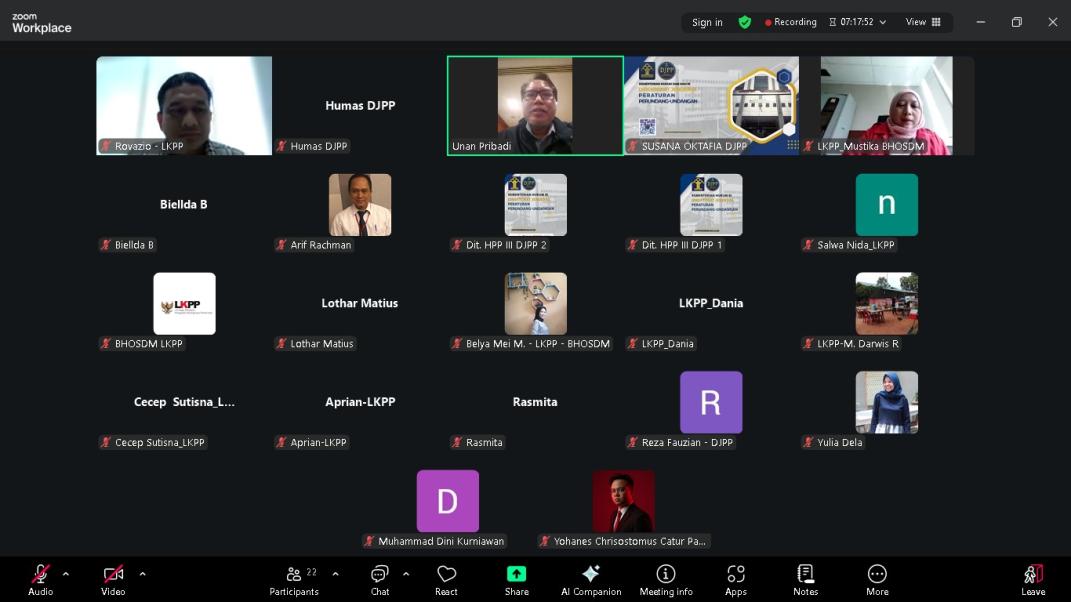Toggle the Participants list panel
The width and height of the screenshot is (1071, 602).
(295, 574)
